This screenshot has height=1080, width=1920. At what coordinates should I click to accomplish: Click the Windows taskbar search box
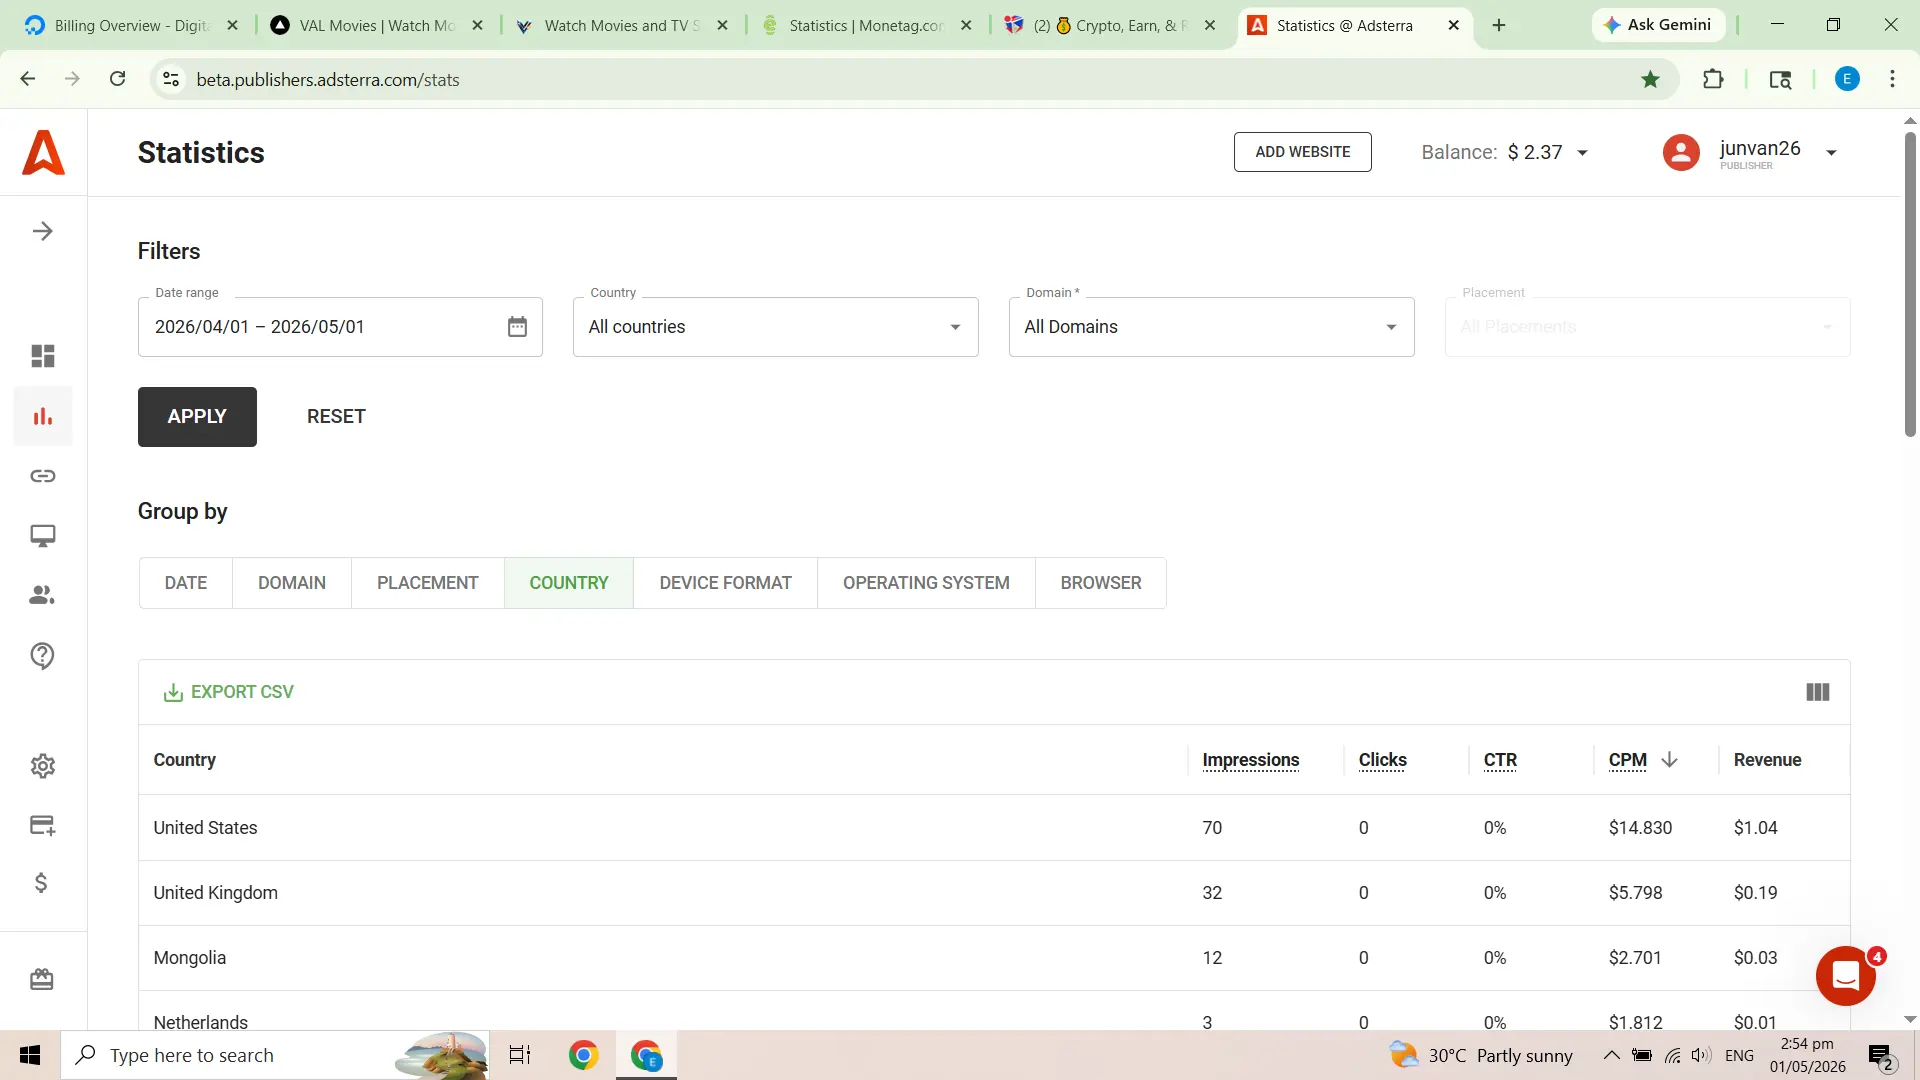pos(275,1055)
